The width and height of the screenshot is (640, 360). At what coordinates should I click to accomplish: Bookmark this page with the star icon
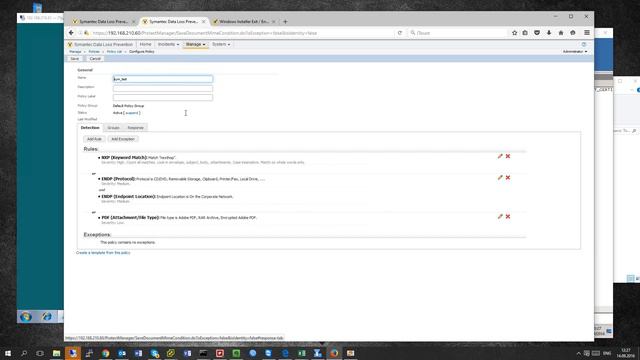click(514, 33)
